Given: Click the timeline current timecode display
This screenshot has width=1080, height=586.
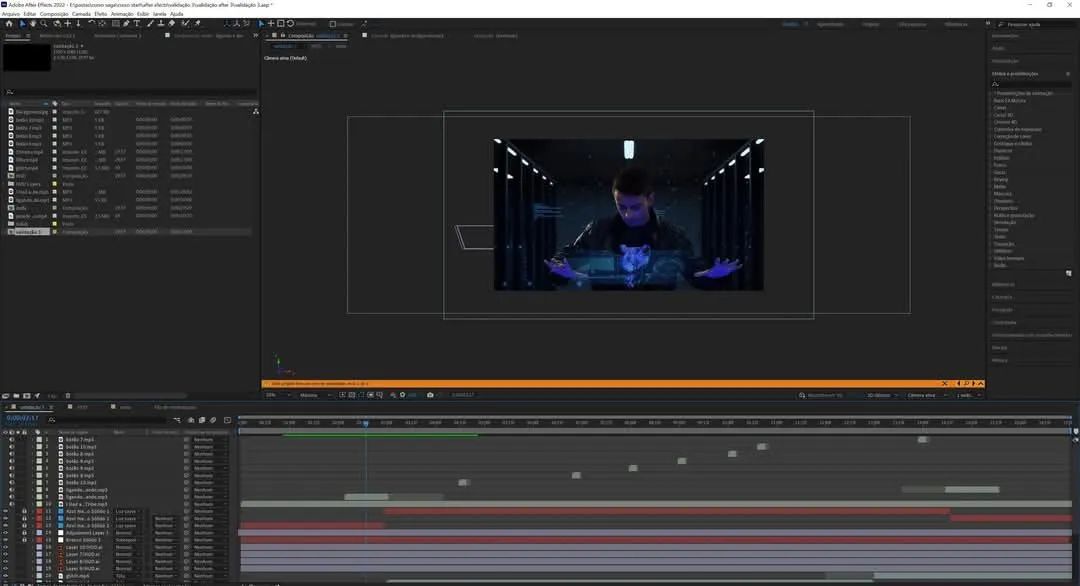Looking at the screenshot, I should point(22,418).
